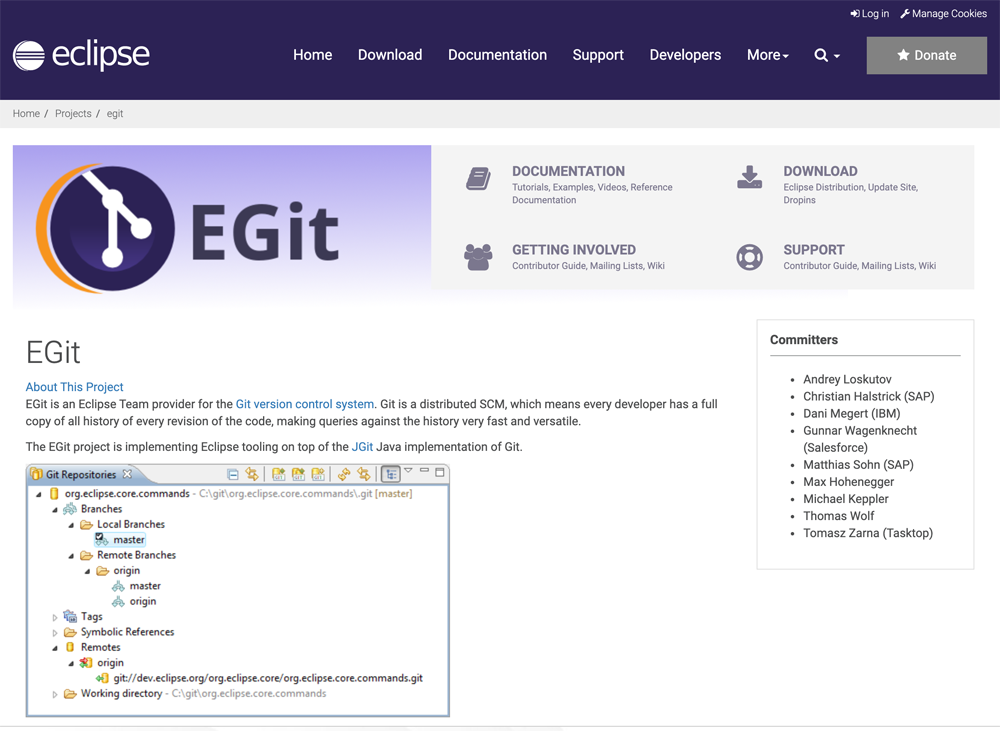
Task: Click committer name Michael Keppler
Action: pos(846,499)
